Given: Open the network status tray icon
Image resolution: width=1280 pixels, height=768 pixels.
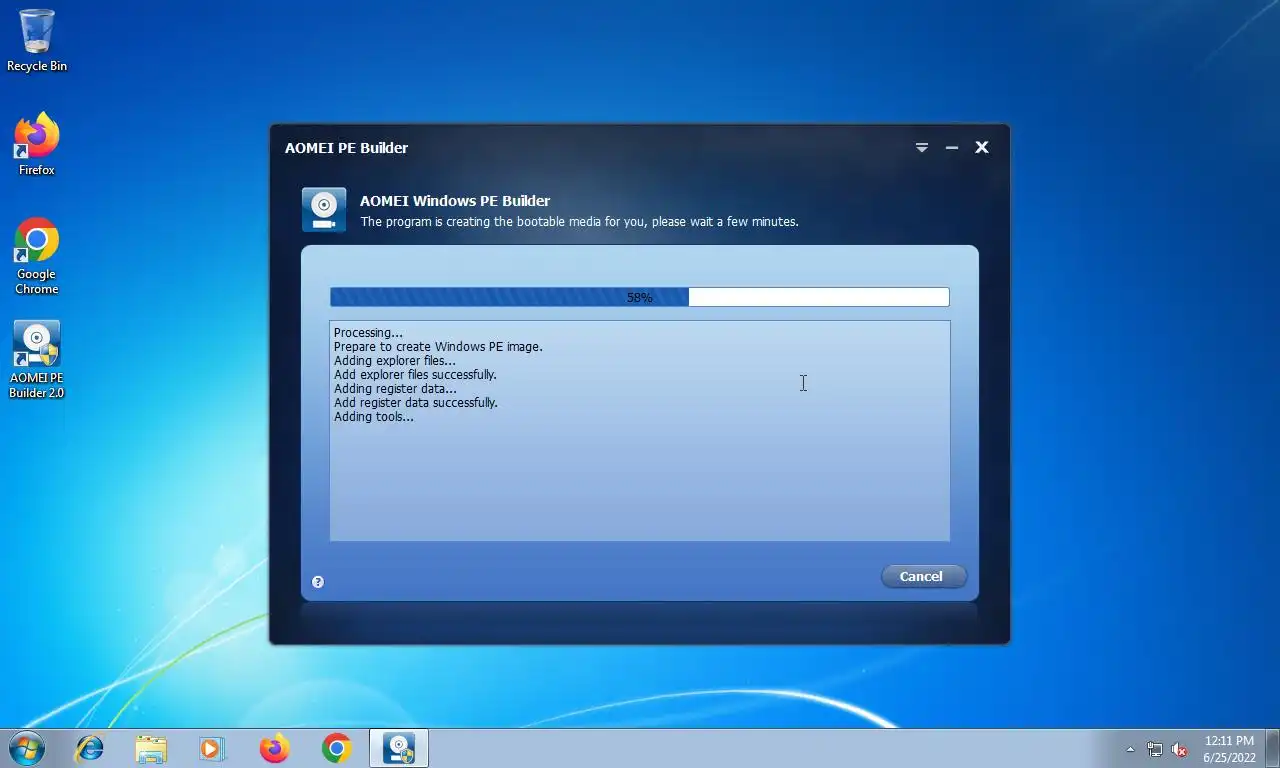Looking at the screenshot, I should (1155, 749).
